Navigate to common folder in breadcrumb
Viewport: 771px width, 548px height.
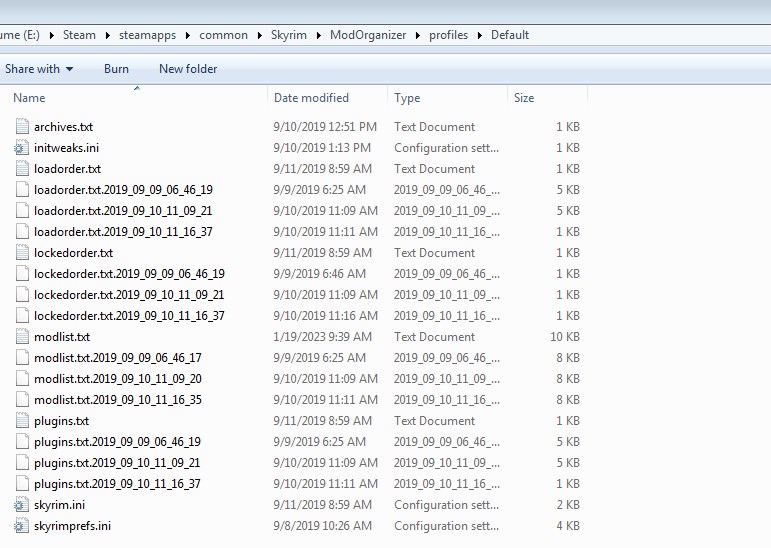(x=223, y=35)
